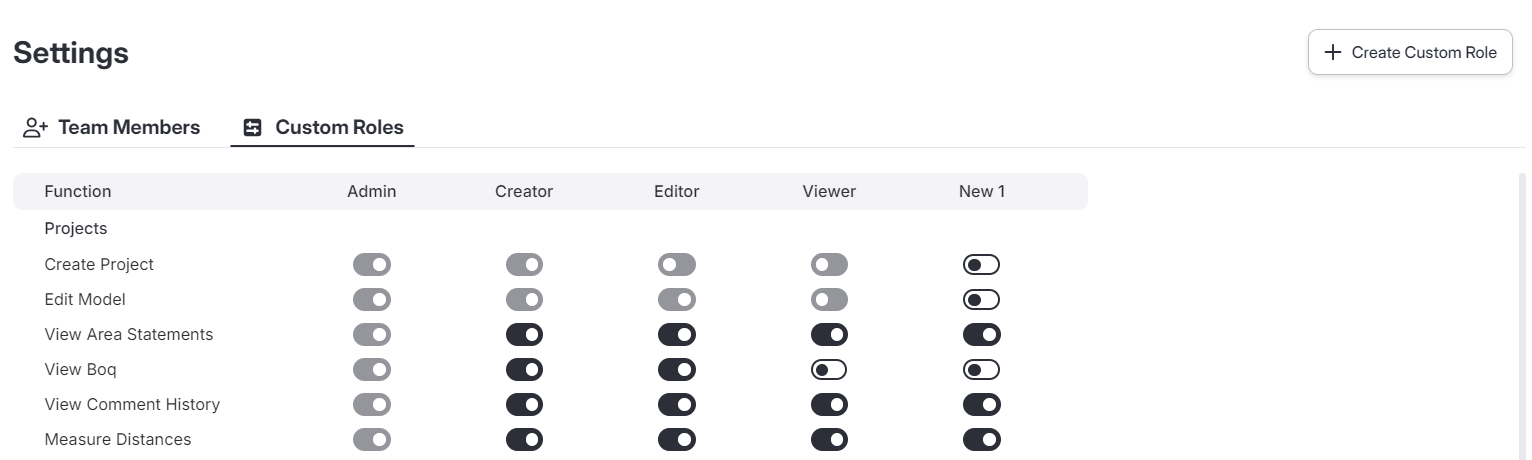Click the Custom Roles sliders icon
The width and height of the screenshot is (1532, 460).
(x=253, y=128)
